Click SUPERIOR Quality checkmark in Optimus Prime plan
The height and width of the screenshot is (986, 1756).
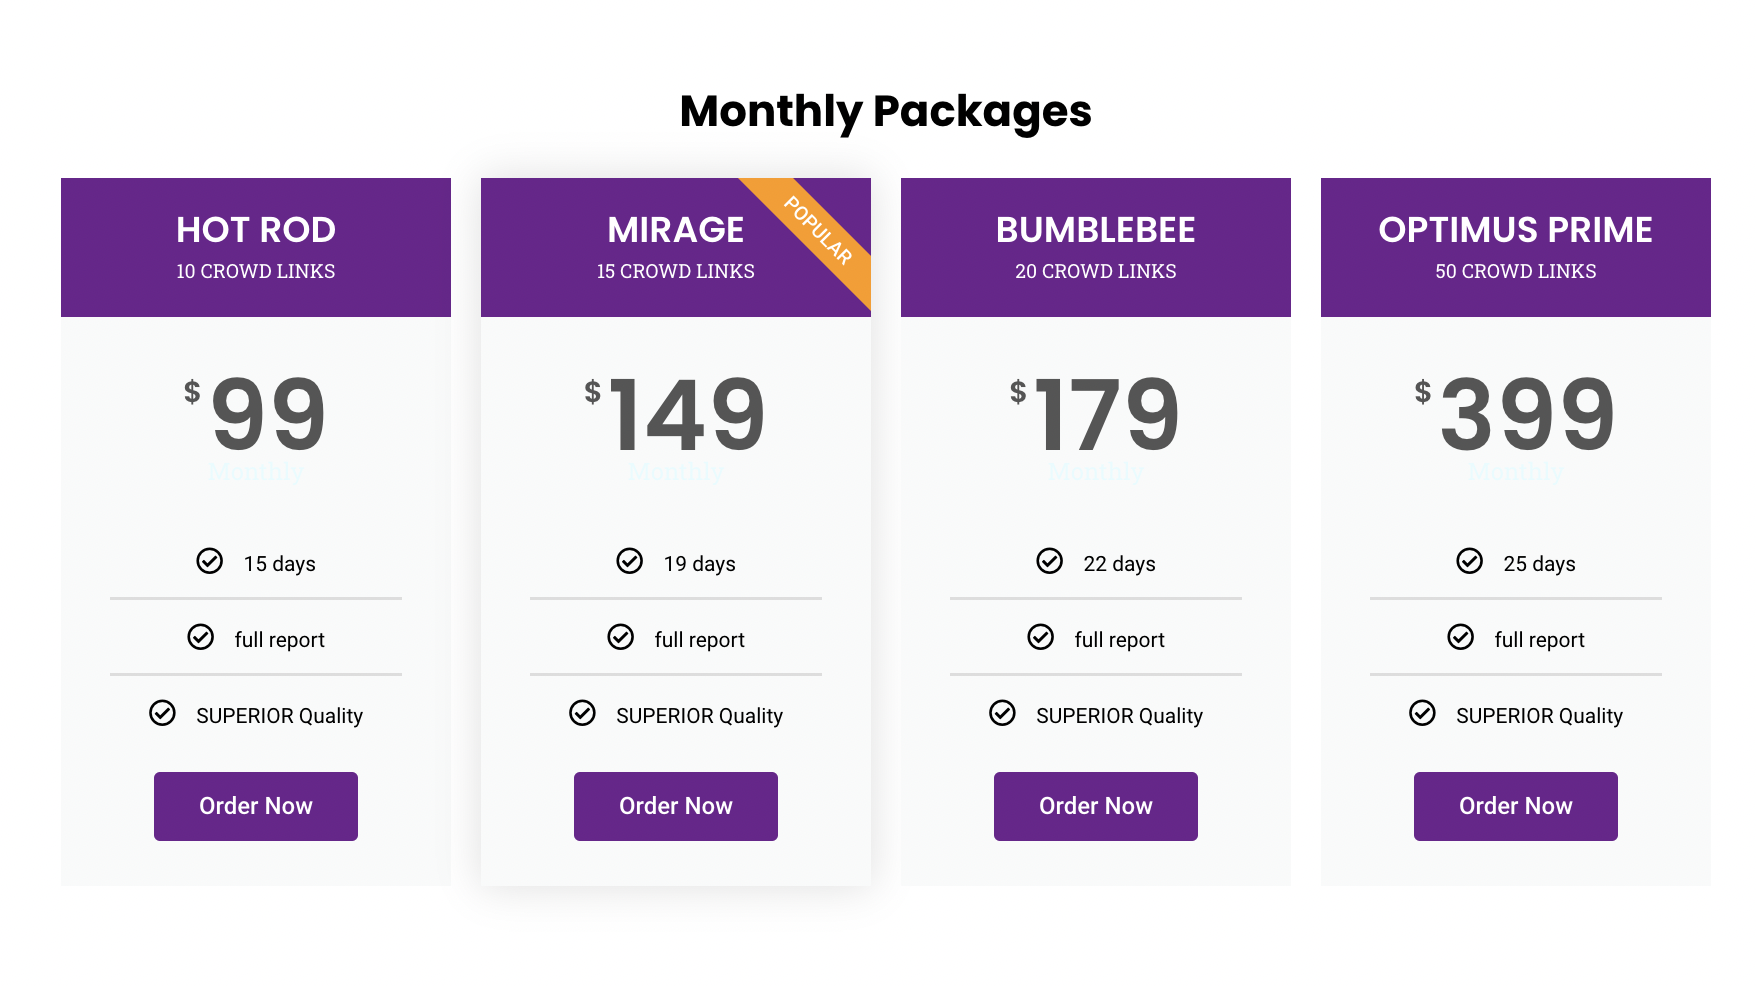pyautogui.click(x=1422, y=713)
